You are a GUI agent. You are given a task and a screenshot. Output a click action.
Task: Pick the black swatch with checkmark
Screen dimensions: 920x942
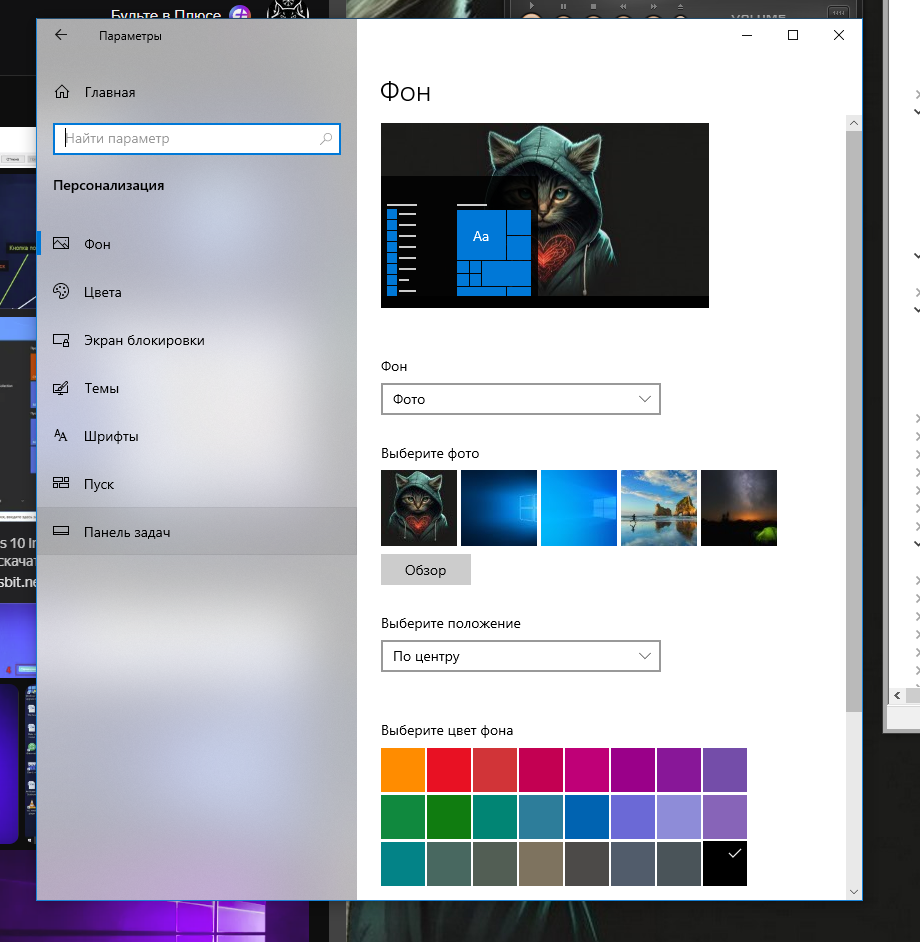(x=725, y=864)
